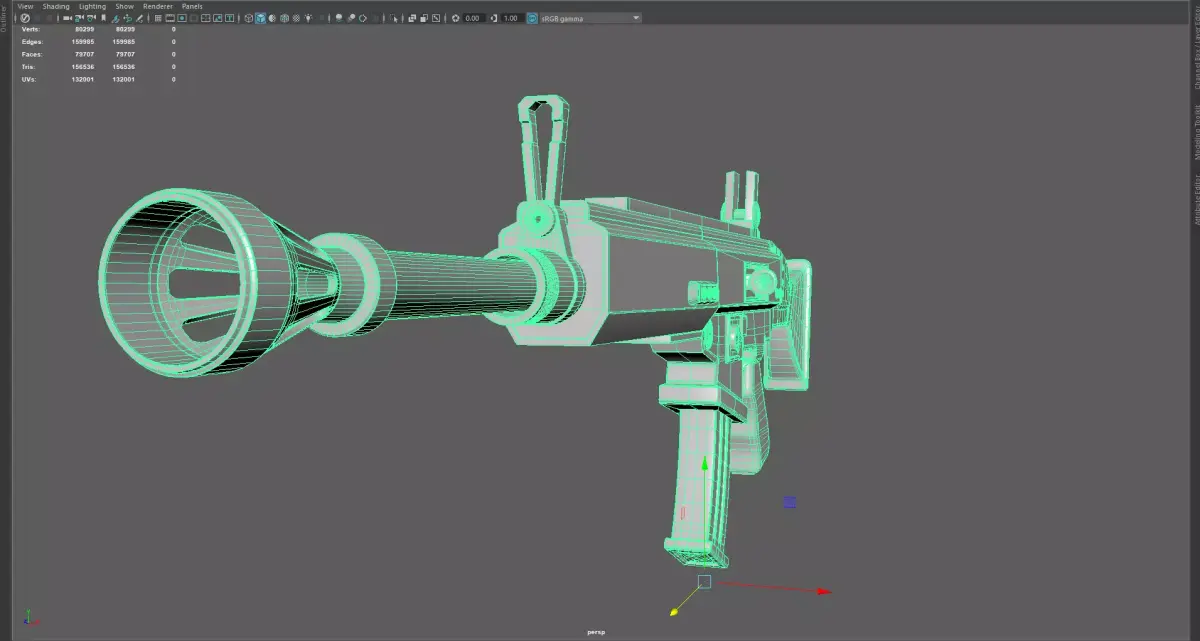Screen dimensions: 1200x641
Task: Click the Tris count label
Action: point(28,67)
